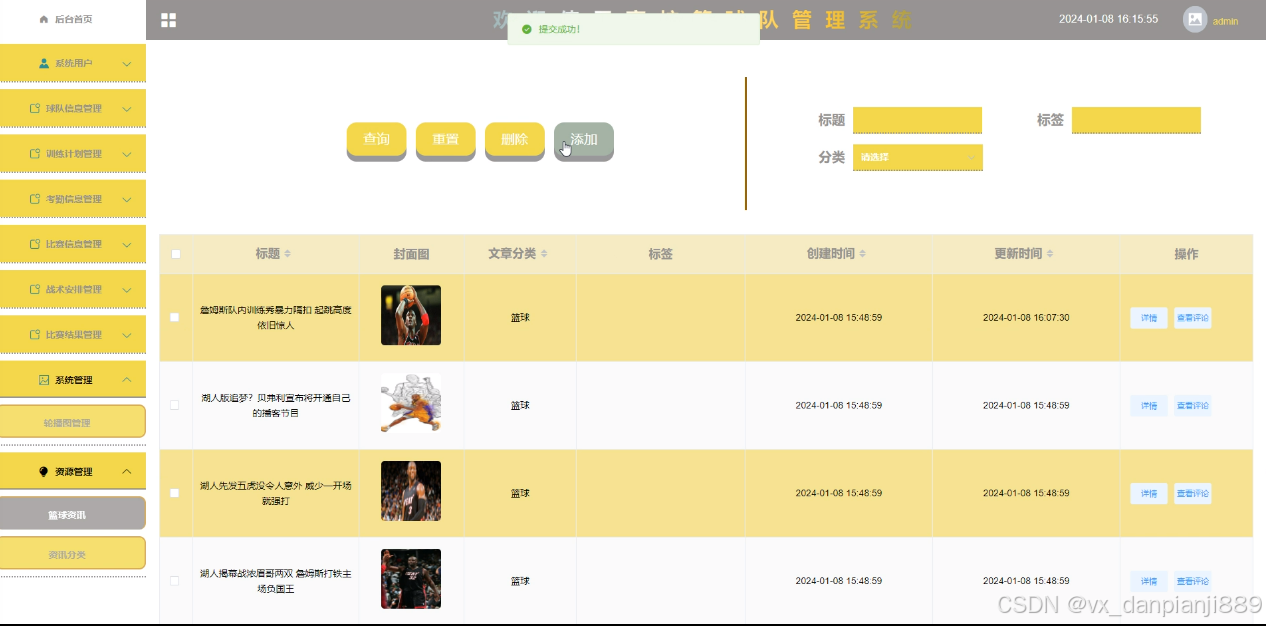Expand 比赛结果管理 with its chevron
Image resolution: width=1266 pixels, height=626 pixels.
(x=127, y=335)
